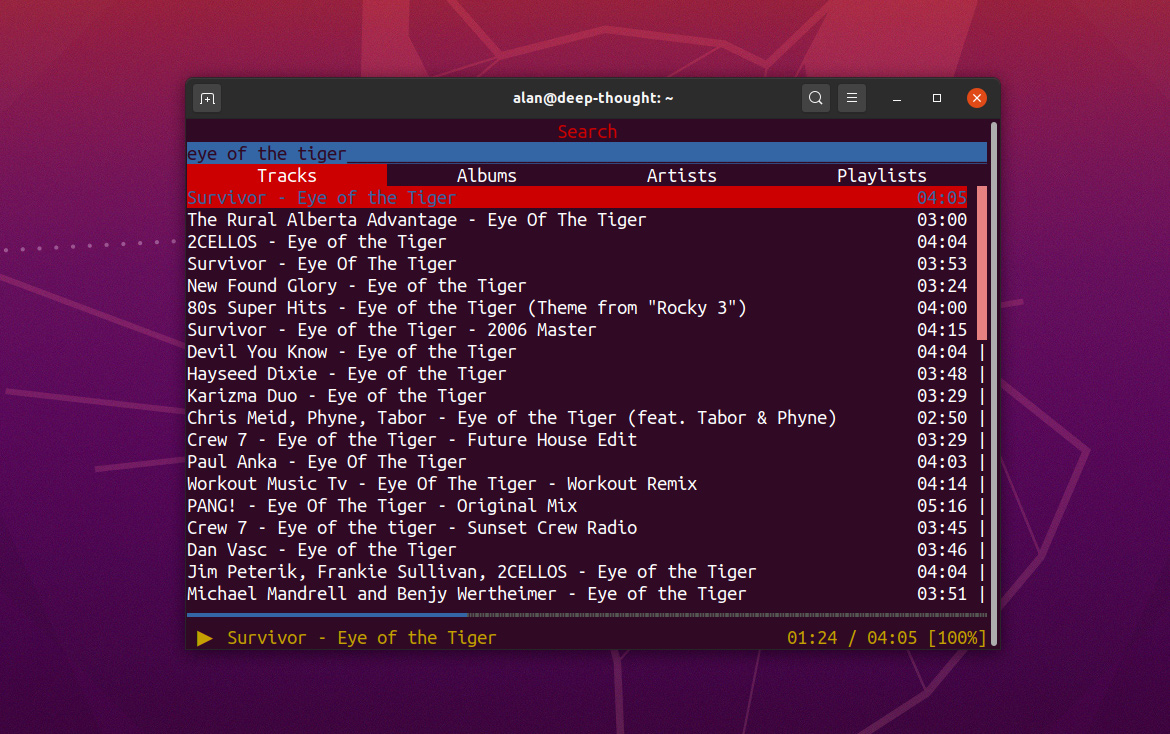The width and height of the screenshot is (1170, 734).
Task: Select Jim Peterik, Frankie Sullivan, 2CELLOS track
Action: [x=577, y=572]
